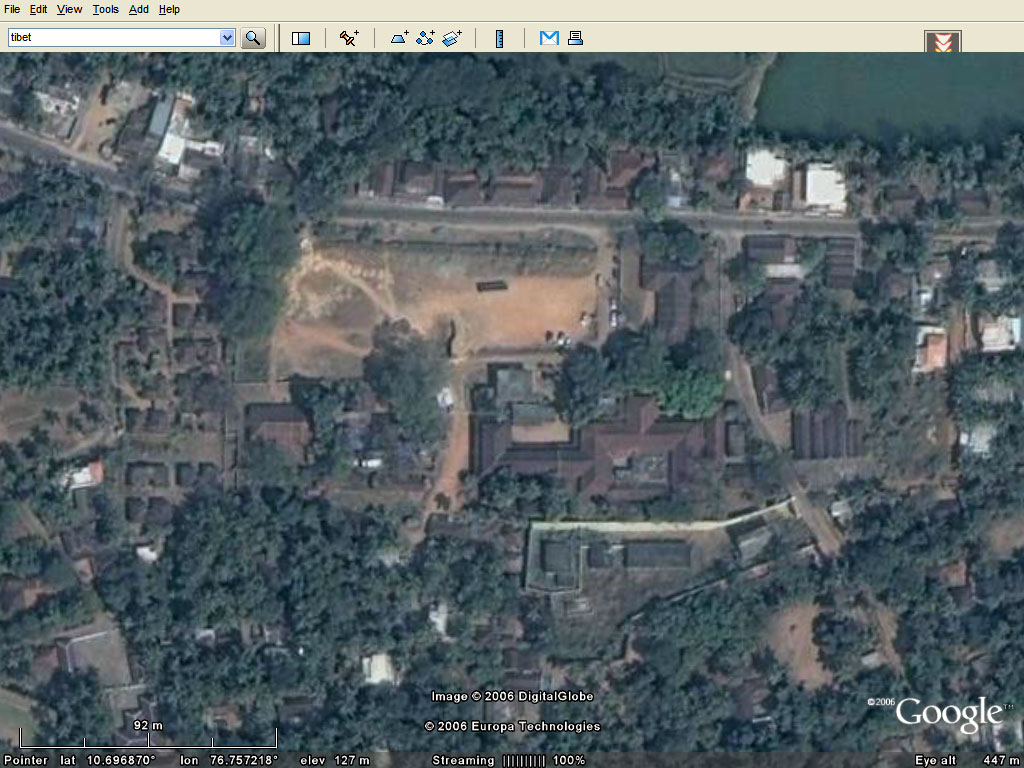
Task: Open the Add menu
Action: (138, 9)
